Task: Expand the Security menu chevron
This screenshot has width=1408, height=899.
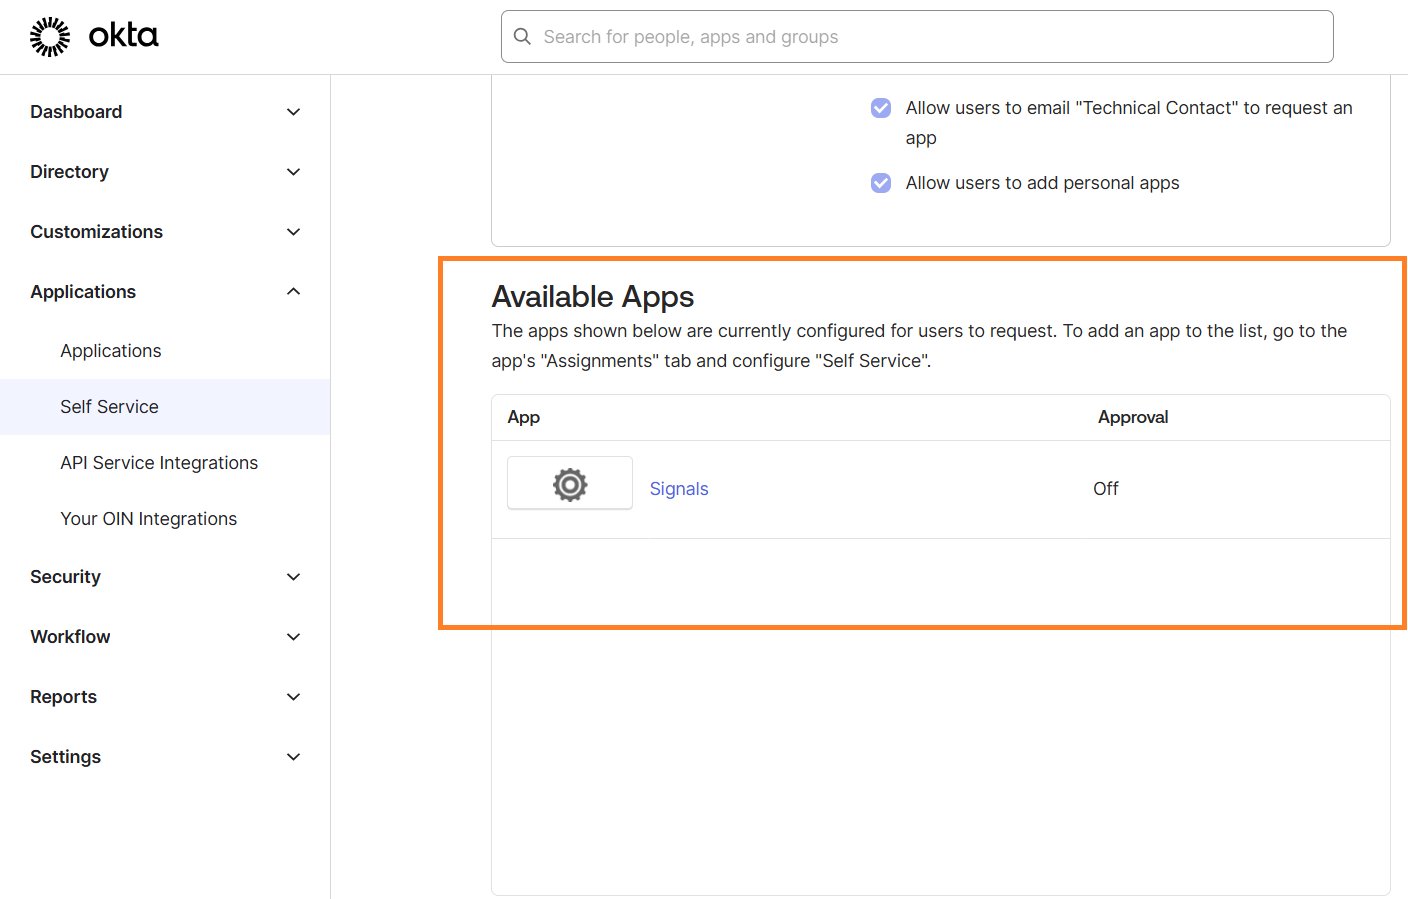Action: [293, 577]
